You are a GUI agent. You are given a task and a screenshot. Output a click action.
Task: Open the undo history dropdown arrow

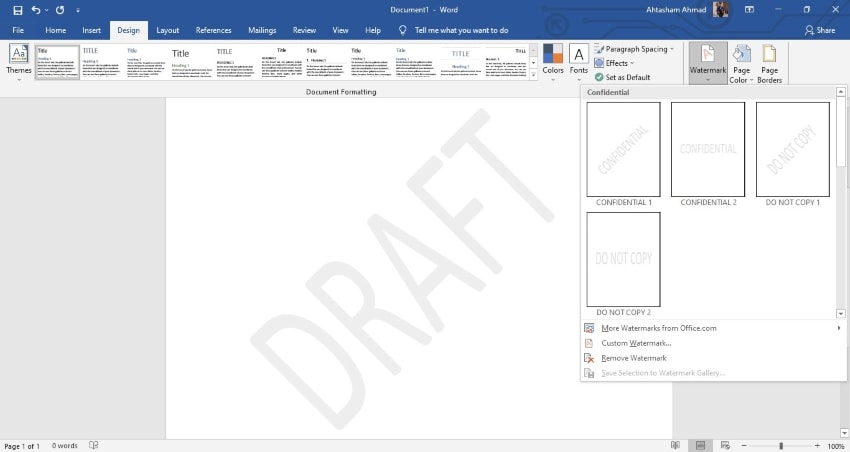coord(46,10)
